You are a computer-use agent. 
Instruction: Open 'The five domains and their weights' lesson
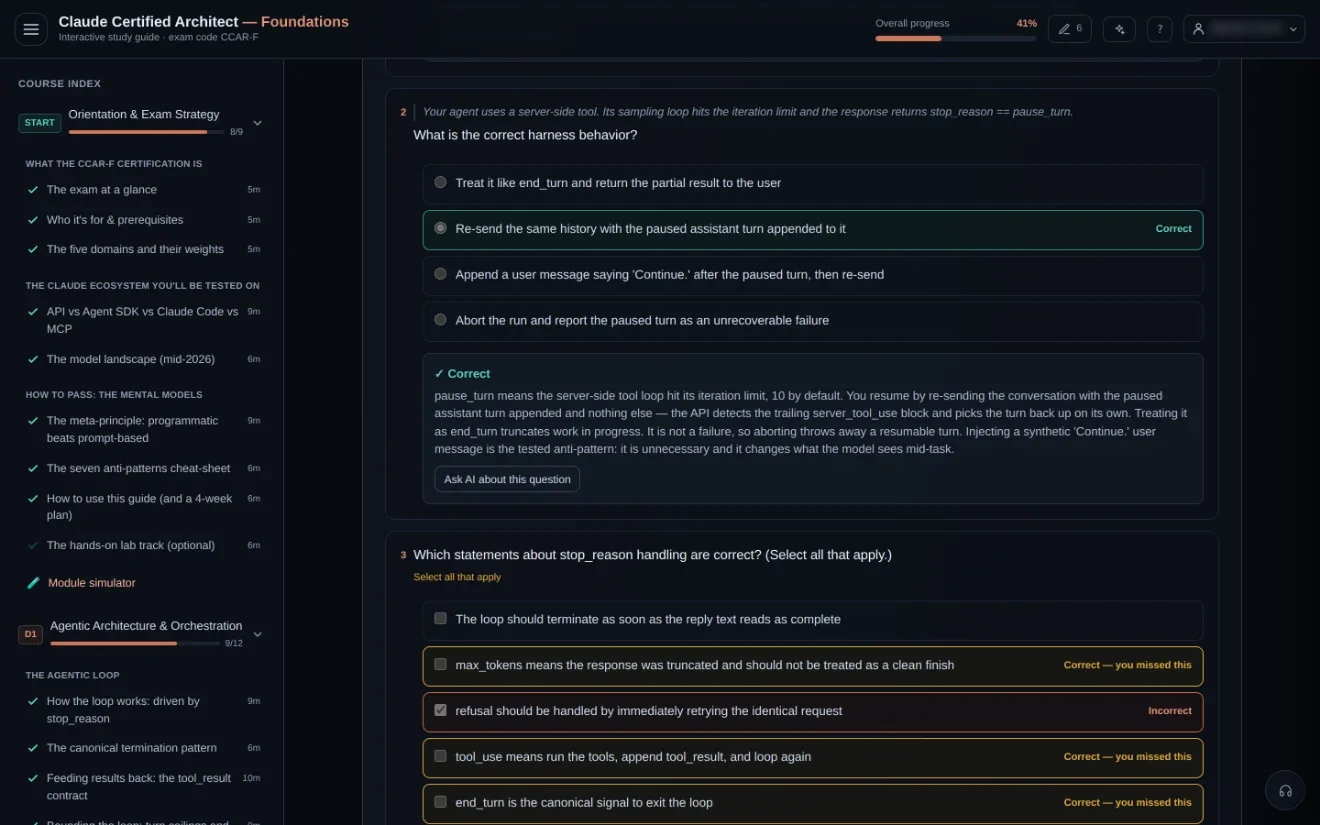(135, 250)
